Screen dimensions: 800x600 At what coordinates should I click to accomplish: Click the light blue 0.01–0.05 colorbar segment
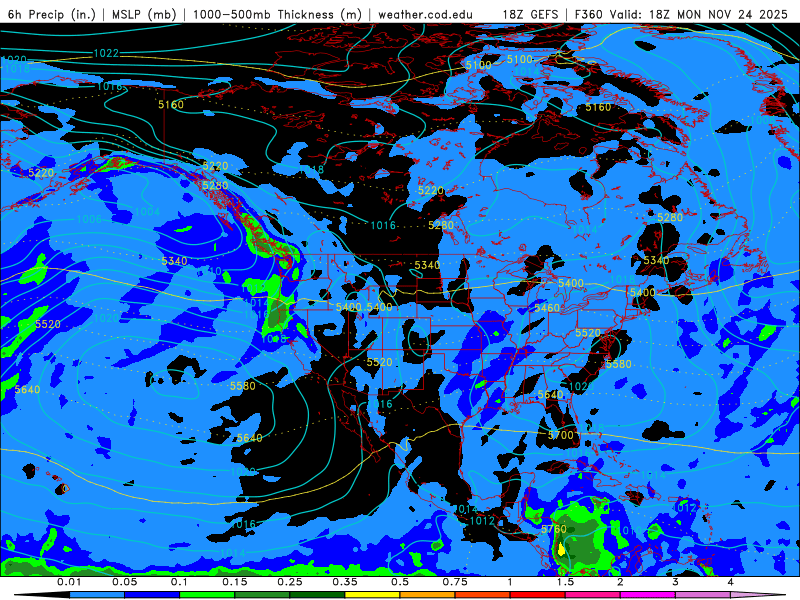point(97,595)
